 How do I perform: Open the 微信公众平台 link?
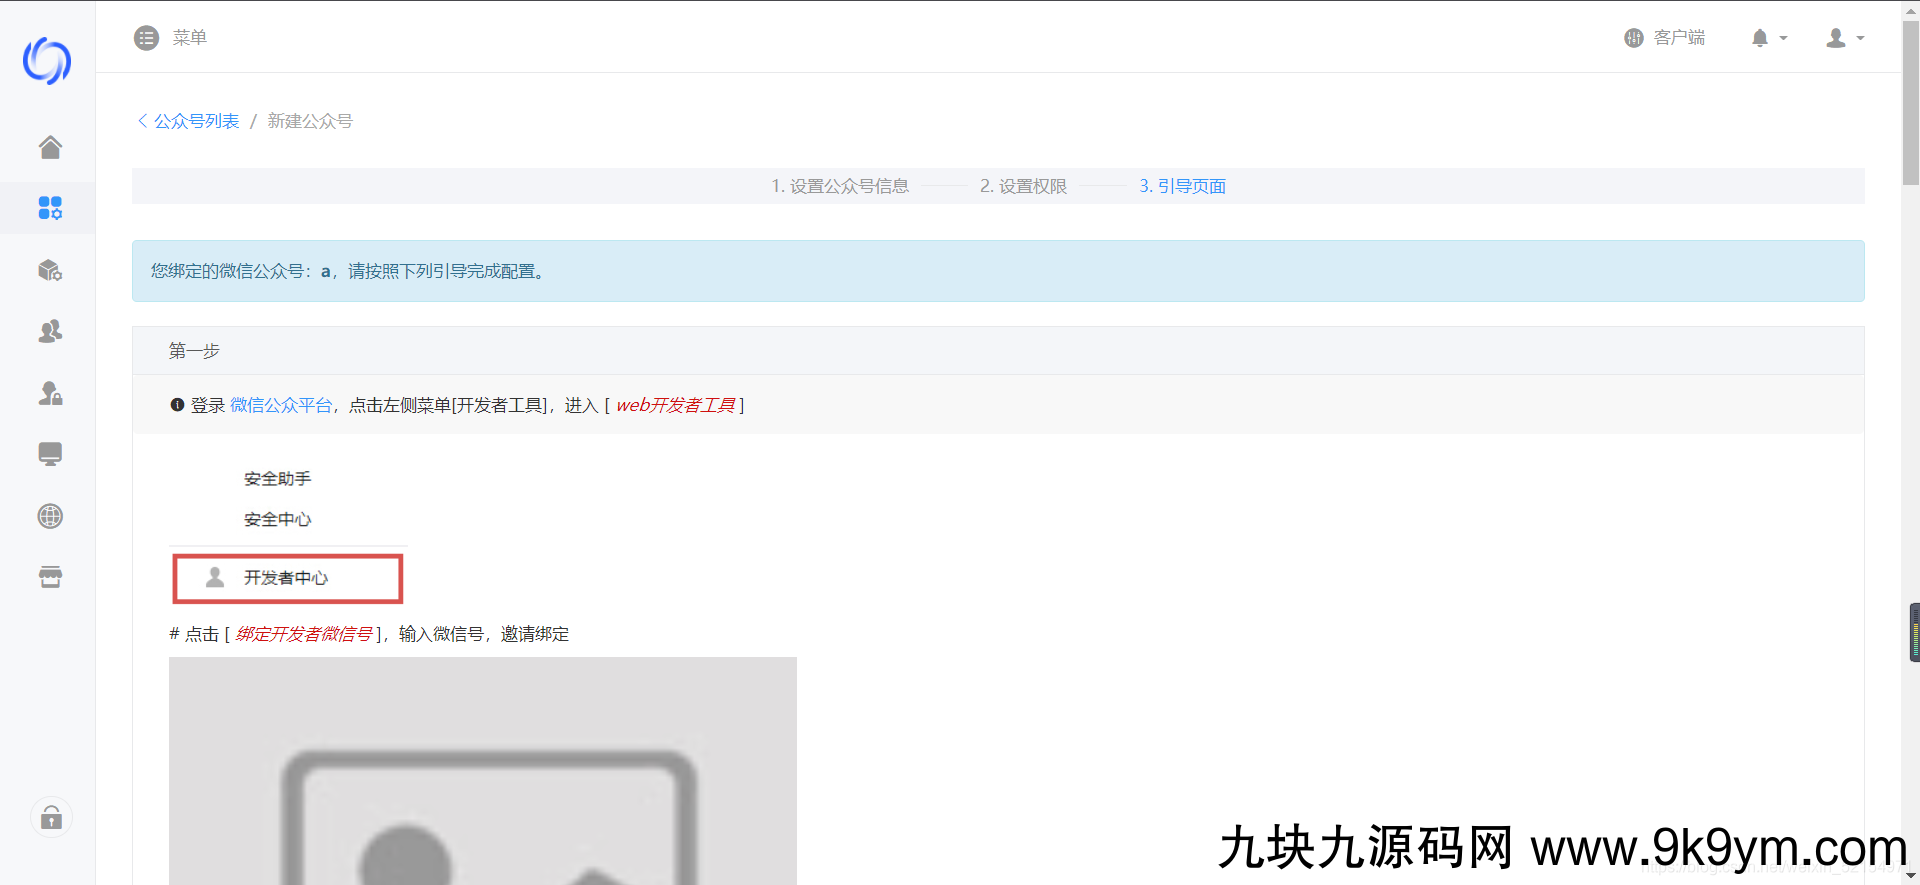coord(281,405)
